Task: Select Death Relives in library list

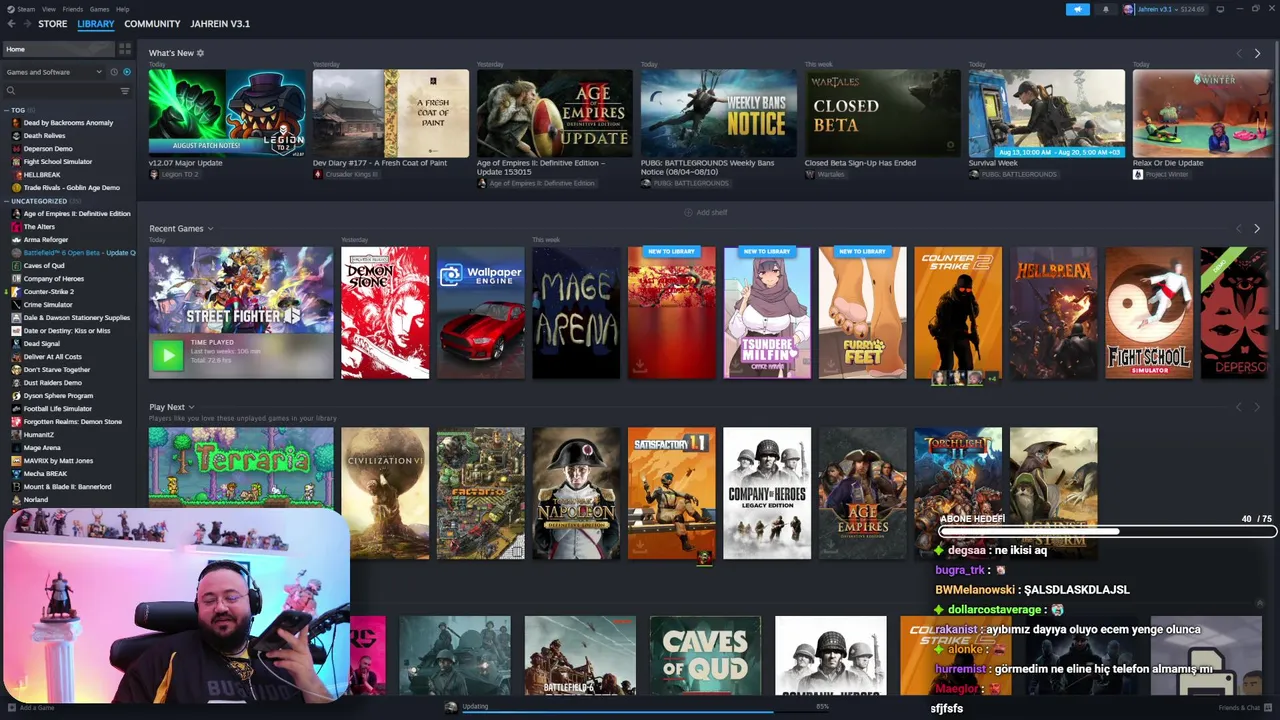Action: [x=44, y=136]
